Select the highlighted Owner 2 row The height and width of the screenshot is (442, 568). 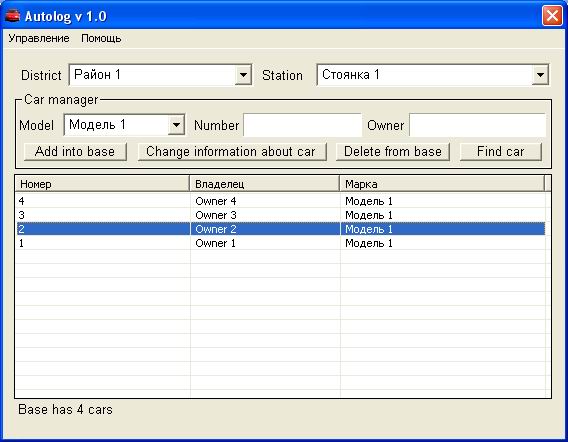[x=281, y=229]
